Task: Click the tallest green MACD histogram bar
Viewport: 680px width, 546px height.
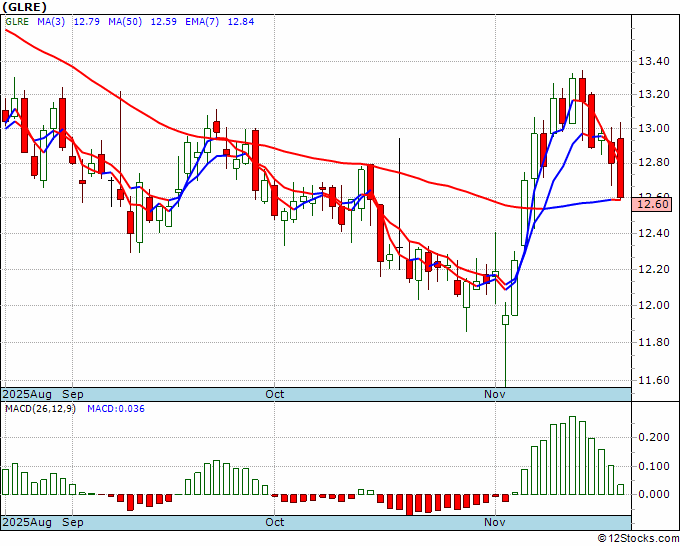Action: coord(572,455)
